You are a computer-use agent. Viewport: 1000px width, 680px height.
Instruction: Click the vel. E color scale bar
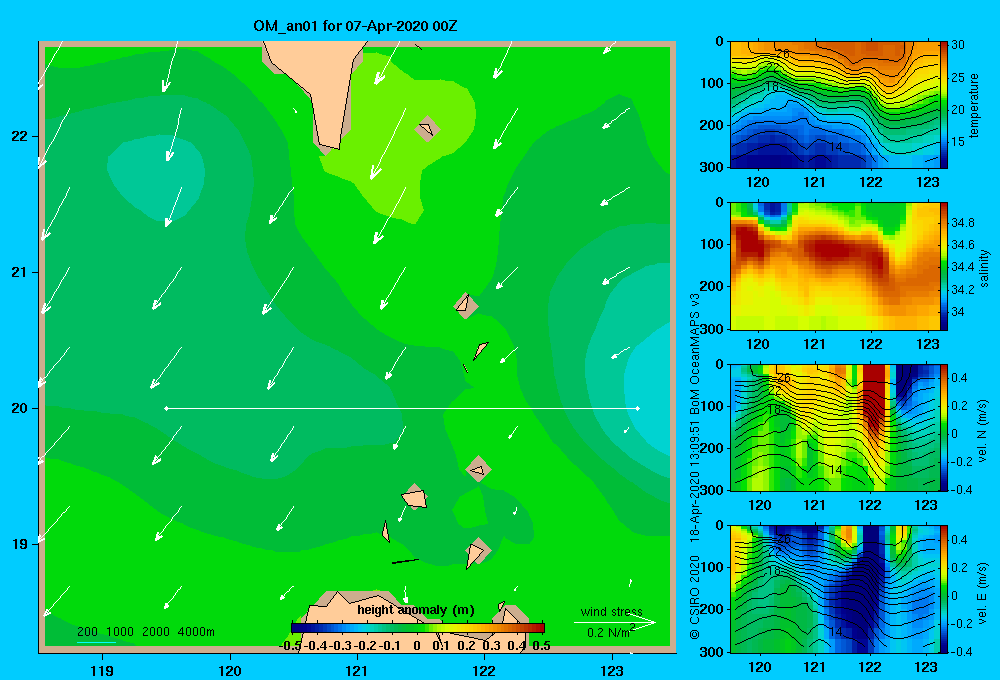(x=944, y=589)
